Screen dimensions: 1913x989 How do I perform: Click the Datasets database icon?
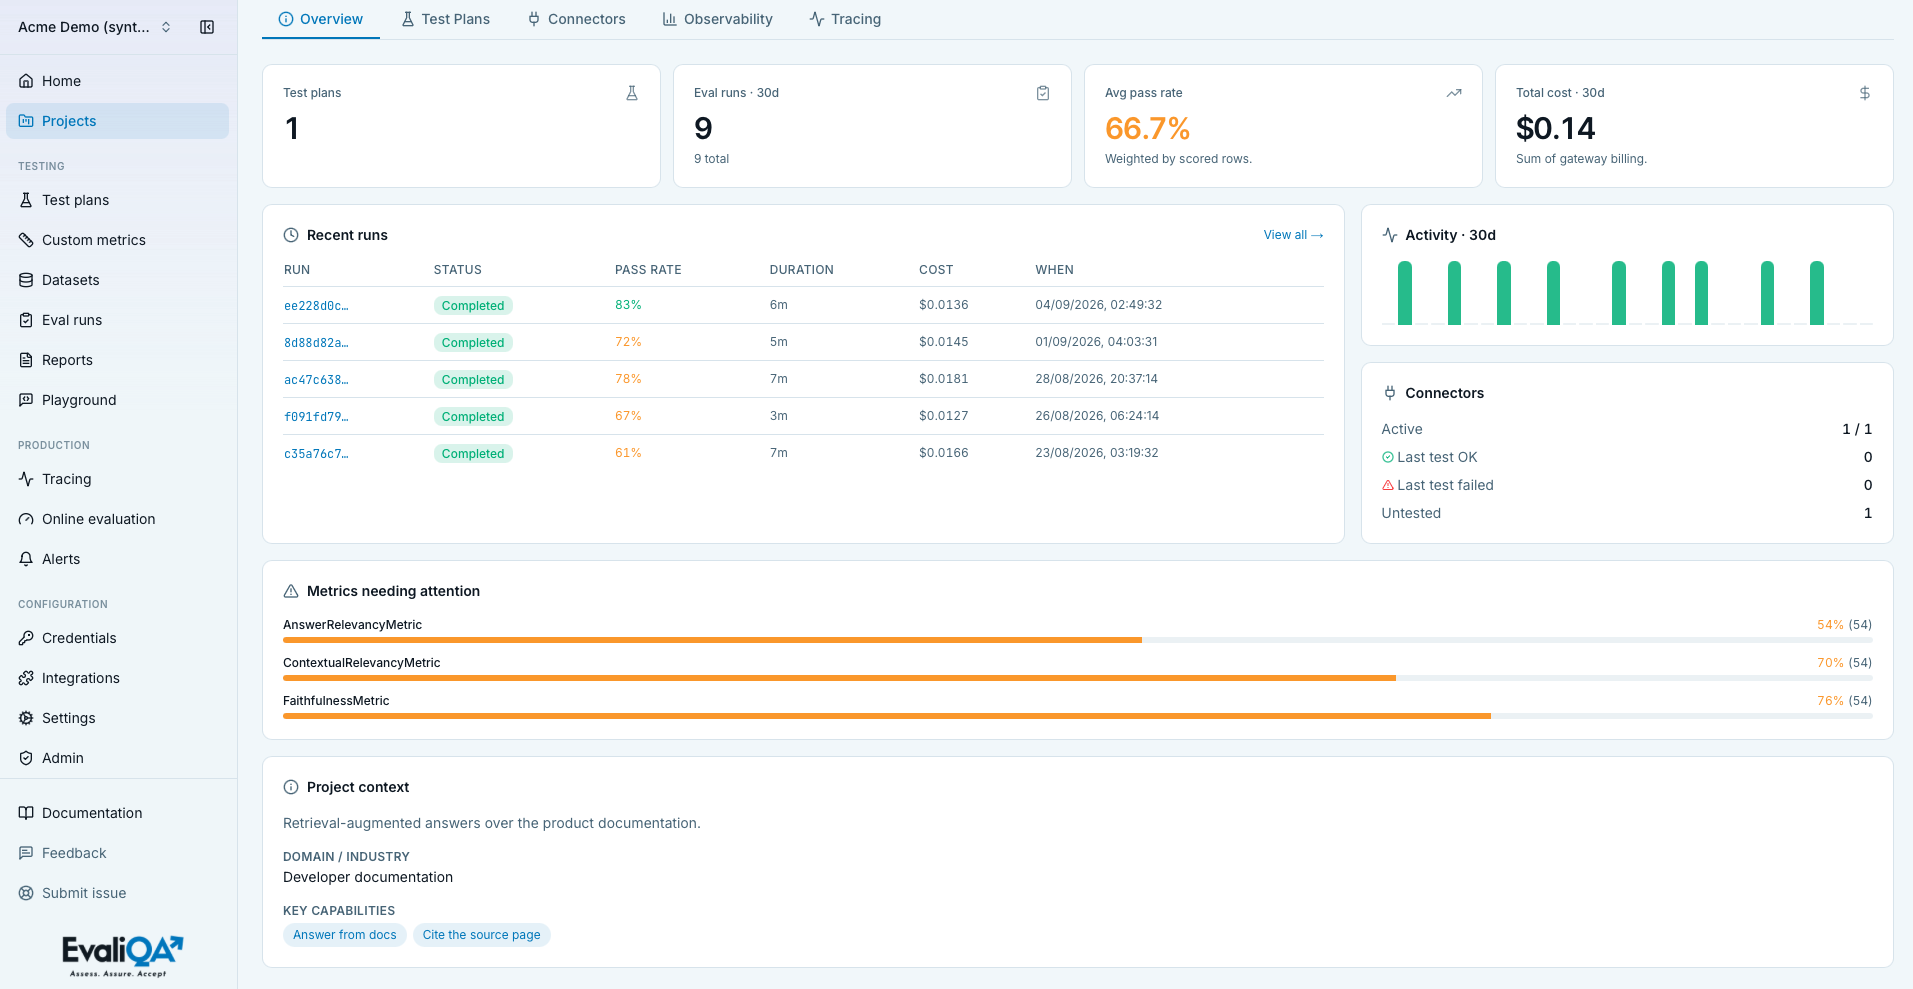tap(26, 280)
